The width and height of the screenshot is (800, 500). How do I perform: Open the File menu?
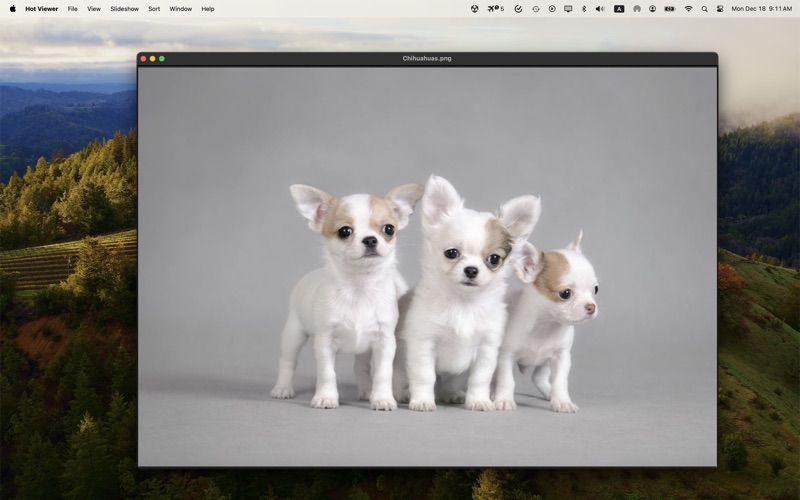(x=72, y=9)
